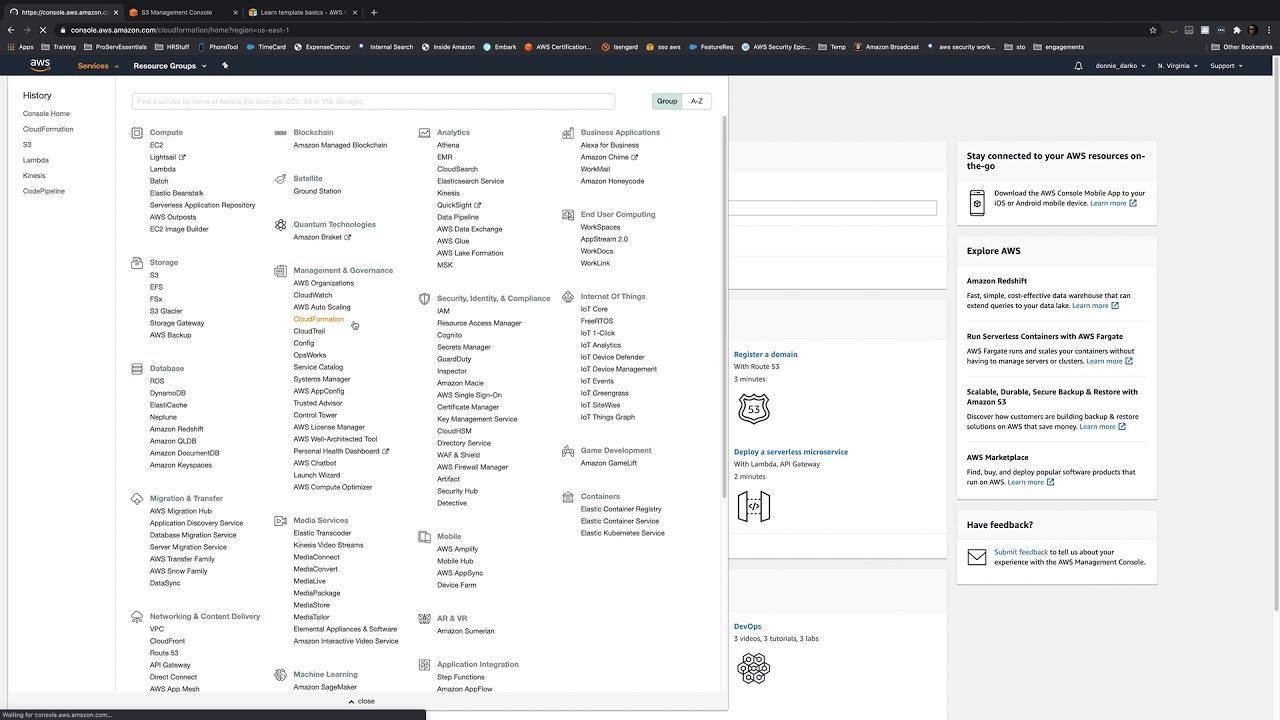Click the DevOps hexagon cluster icon
Image resolution: width=1280 pixels, height=720 pixels.
tap(754, 667)
